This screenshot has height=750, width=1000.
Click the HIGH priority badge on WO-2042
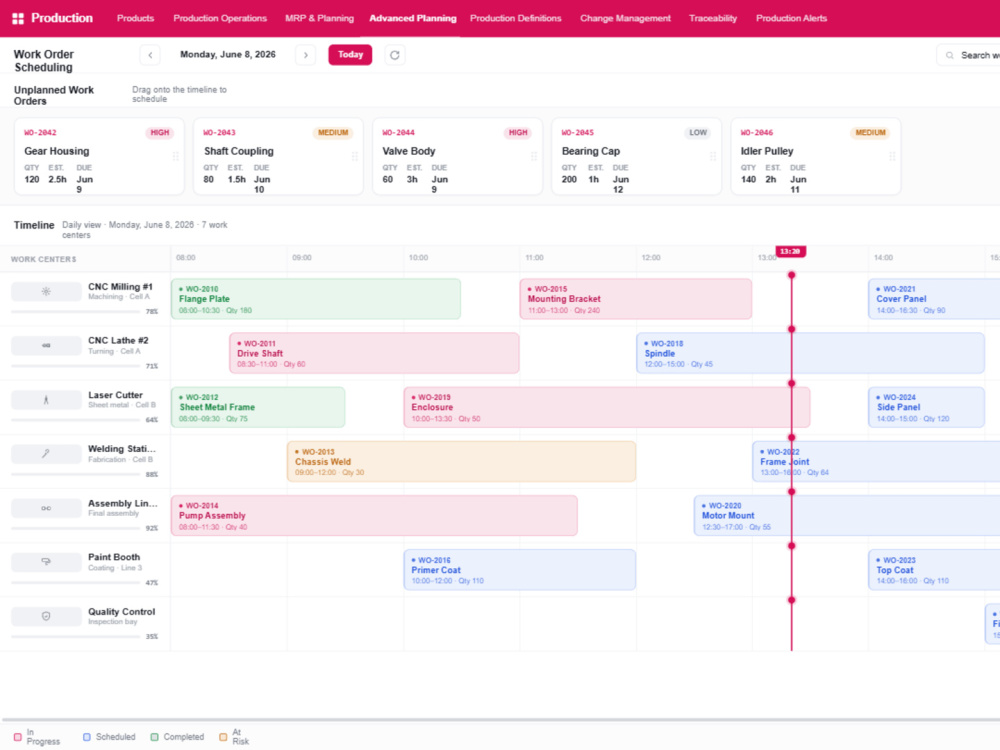coord(159,133)
